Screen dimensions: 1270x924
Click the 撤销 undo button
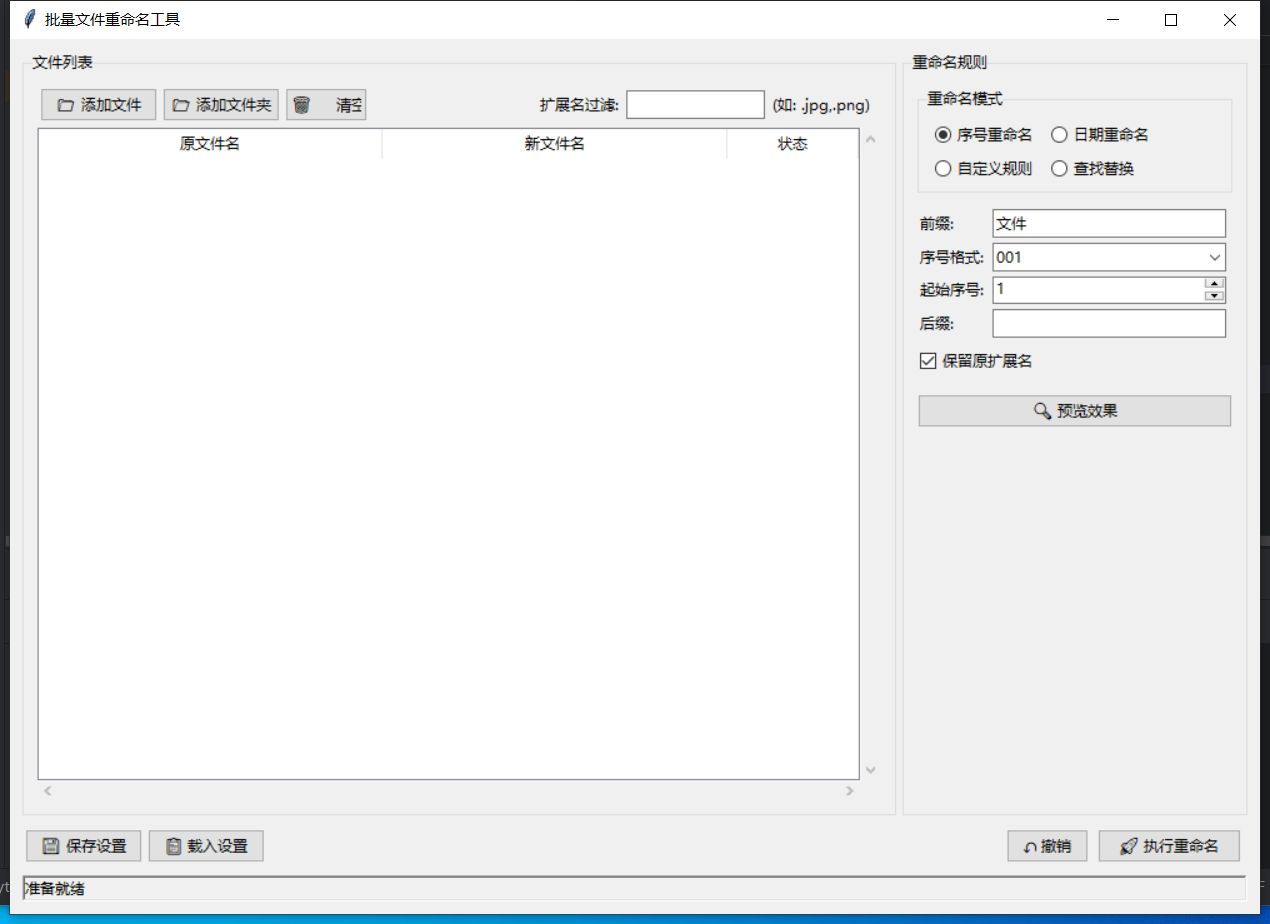click(x=1047, y=846)
